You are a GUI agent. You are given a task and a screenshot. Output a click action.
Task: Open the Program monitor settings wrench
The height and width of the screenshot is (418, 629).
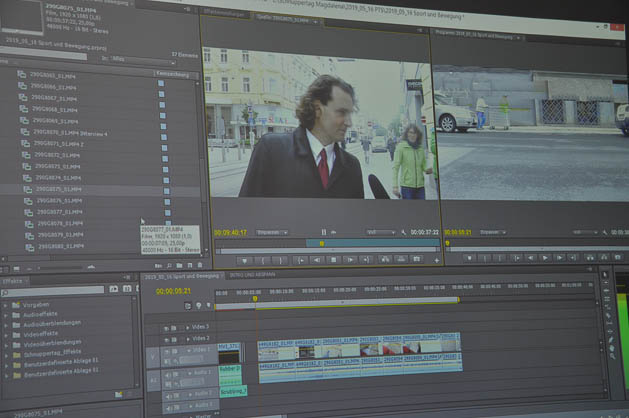pyautogui.click(x=605, y=232)
